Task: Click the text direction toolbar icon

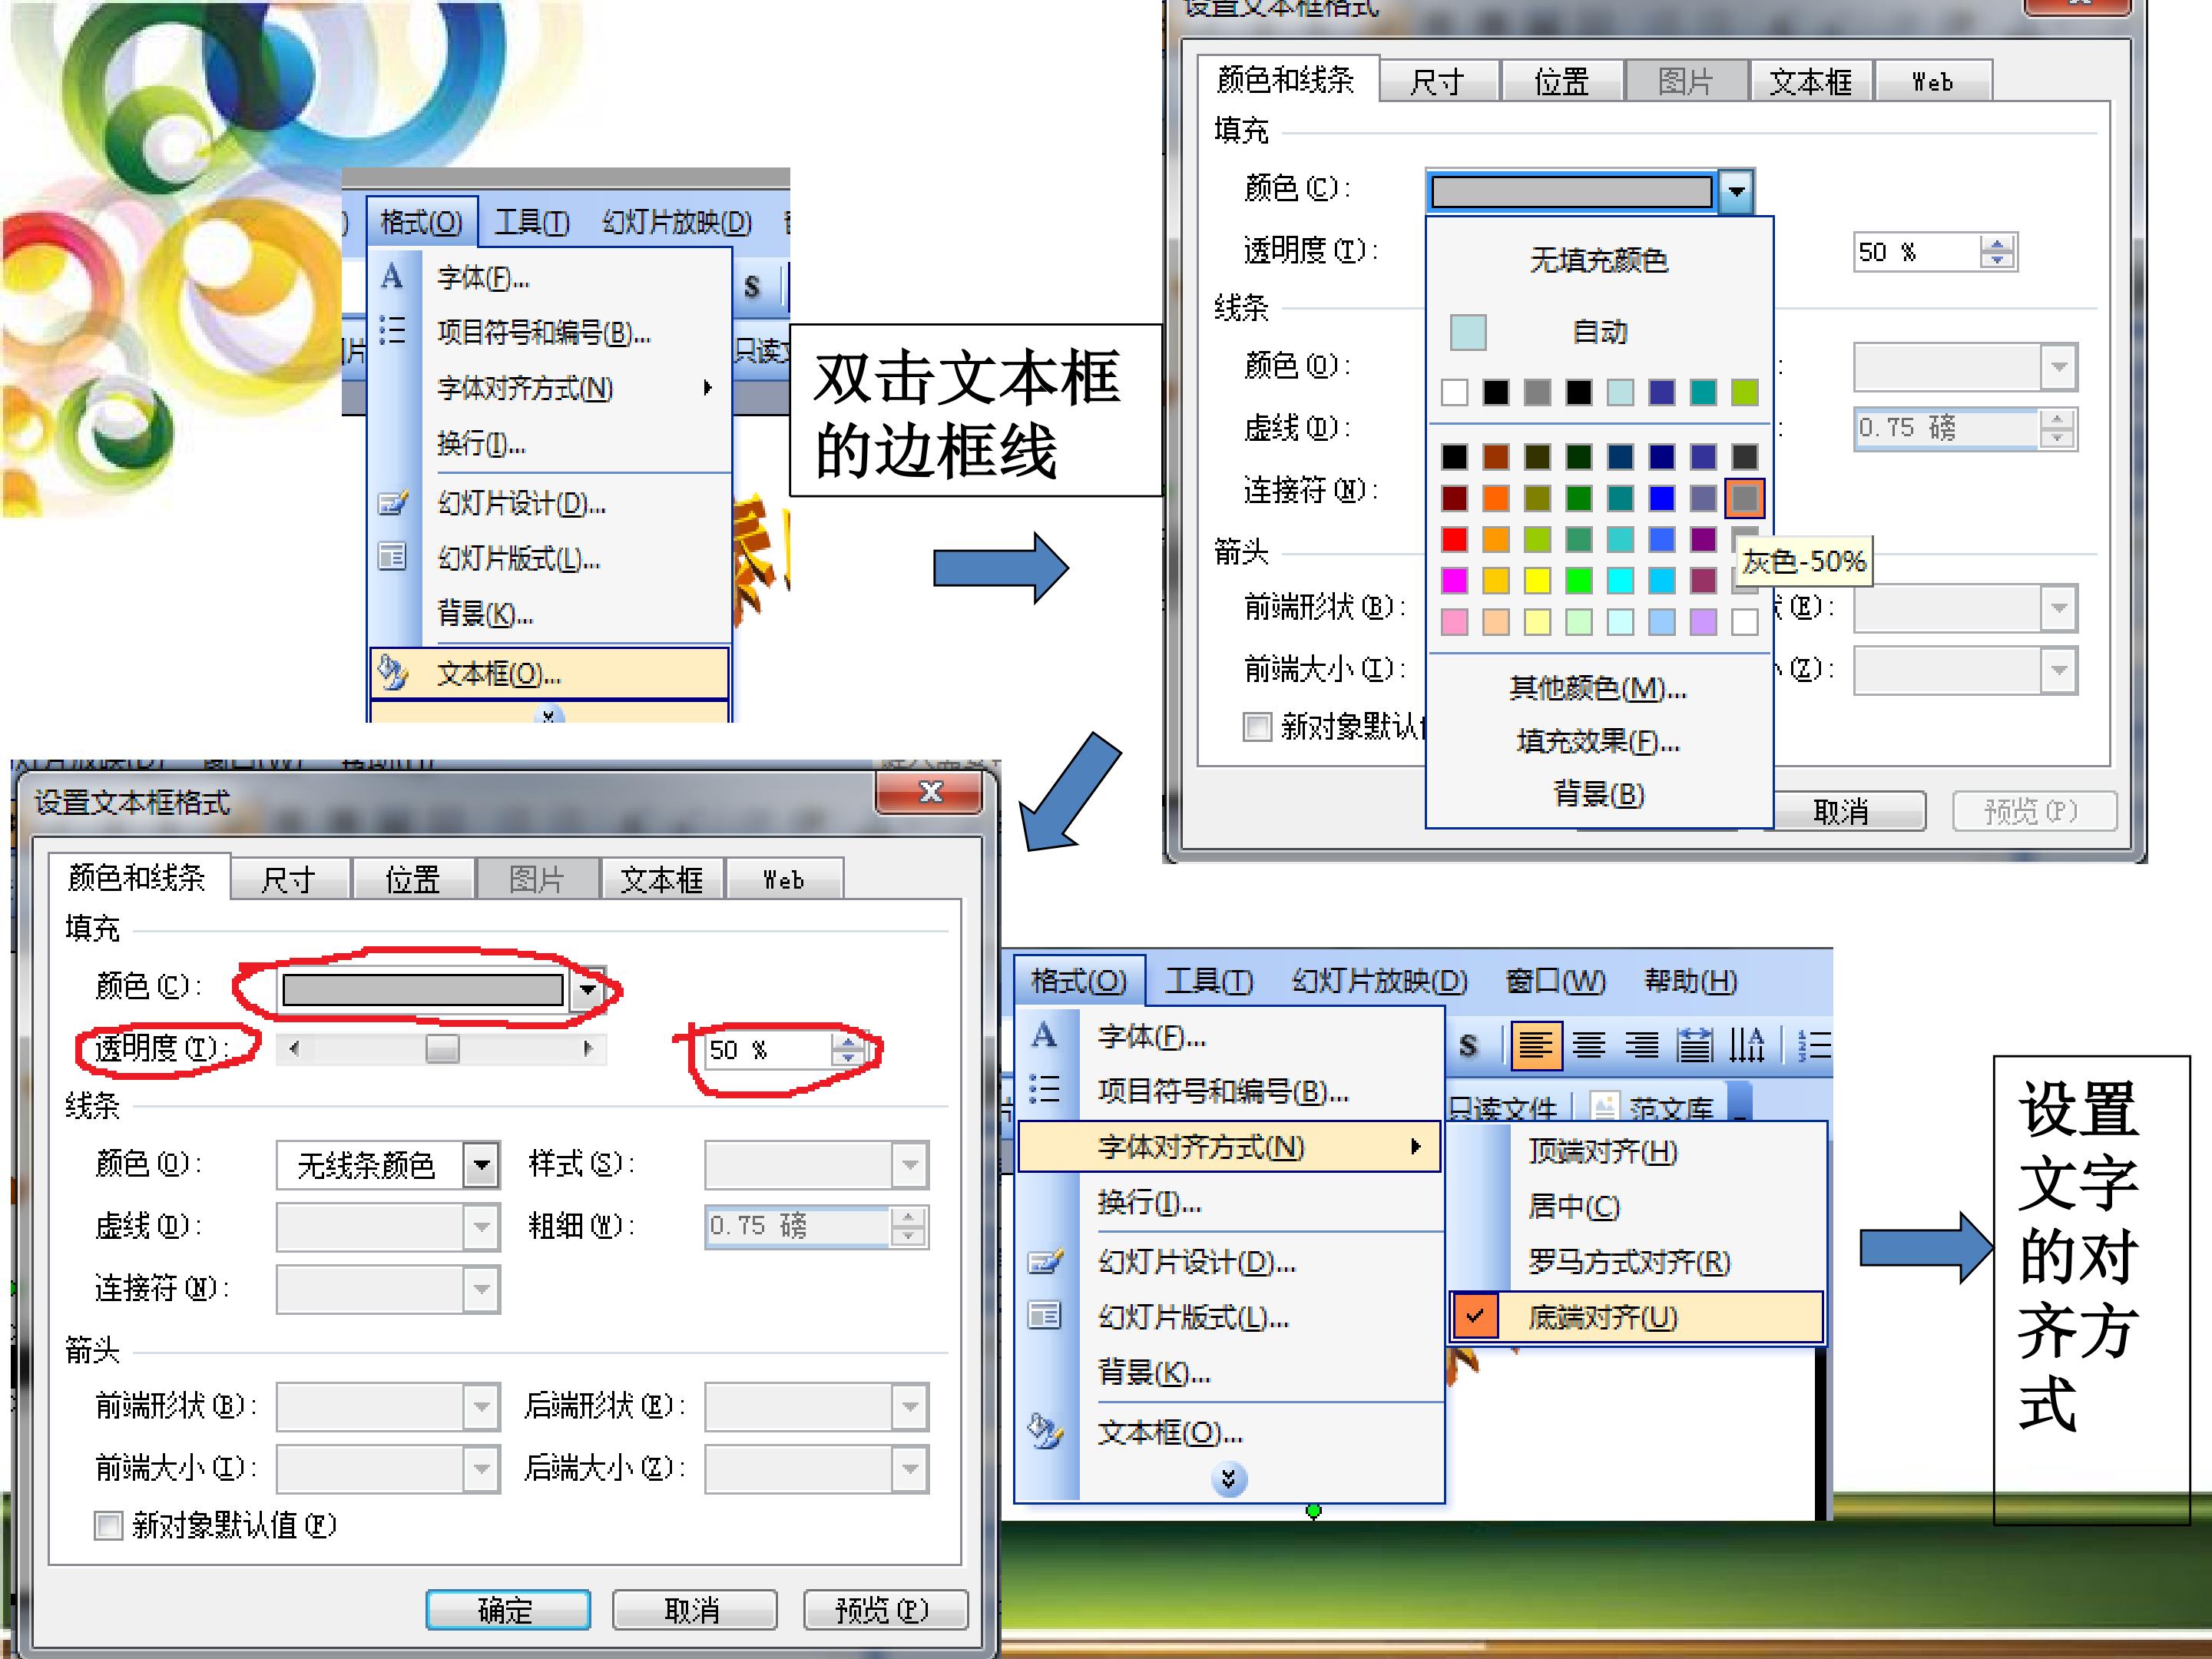Action: click(1747, 1046)
